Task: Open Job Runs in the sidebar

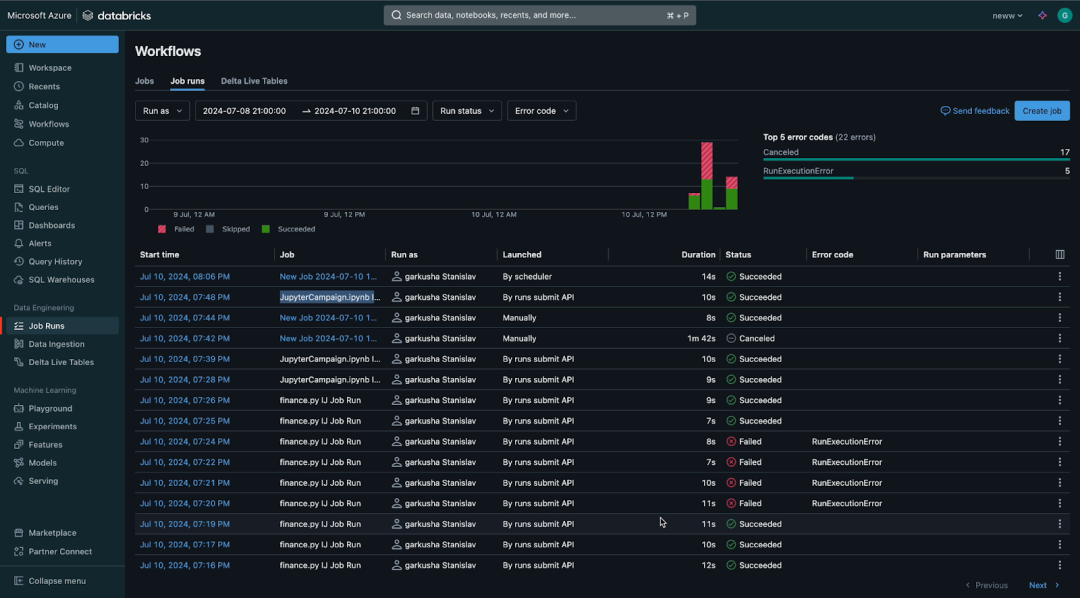Action: (x=60, y=326)
